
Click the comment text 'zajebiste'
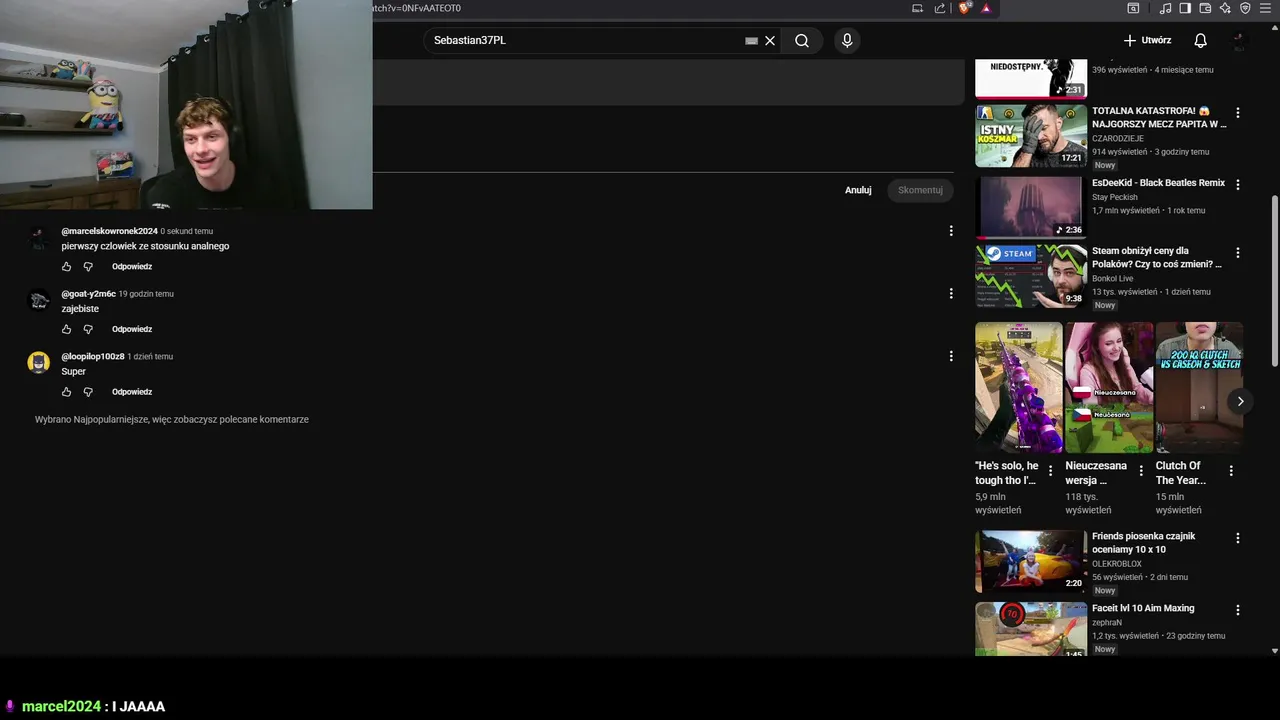click(80, 309)
